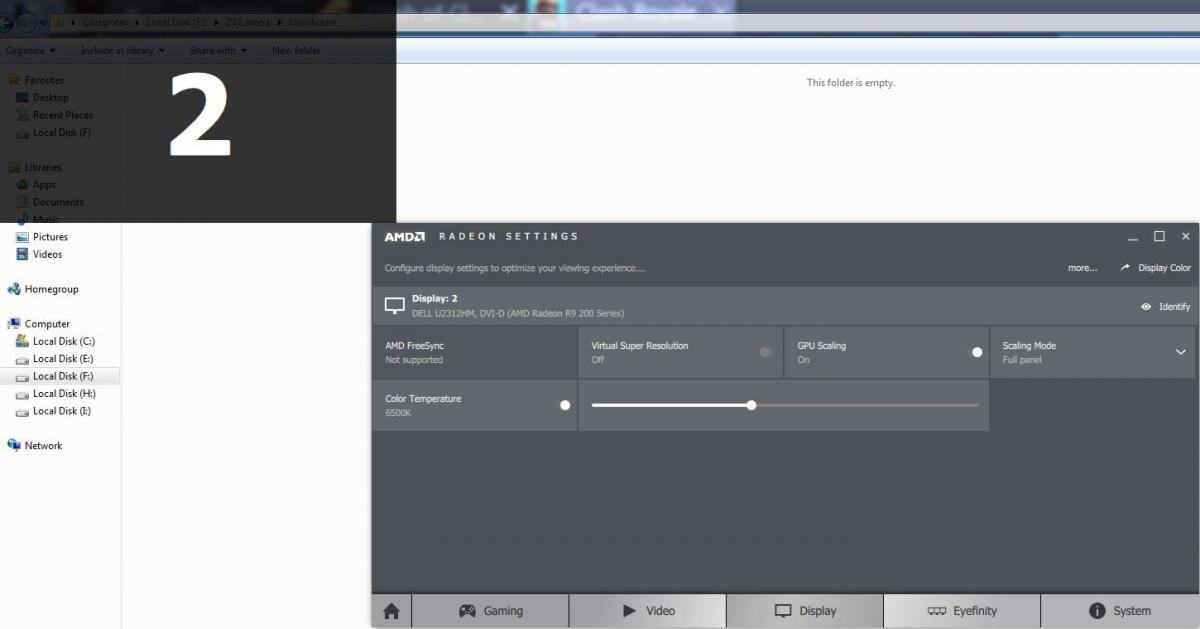Select Homegroup in navigation pane
This screenshot has height=629, width=1200.
pyautogui.click(x=51, y=289)
